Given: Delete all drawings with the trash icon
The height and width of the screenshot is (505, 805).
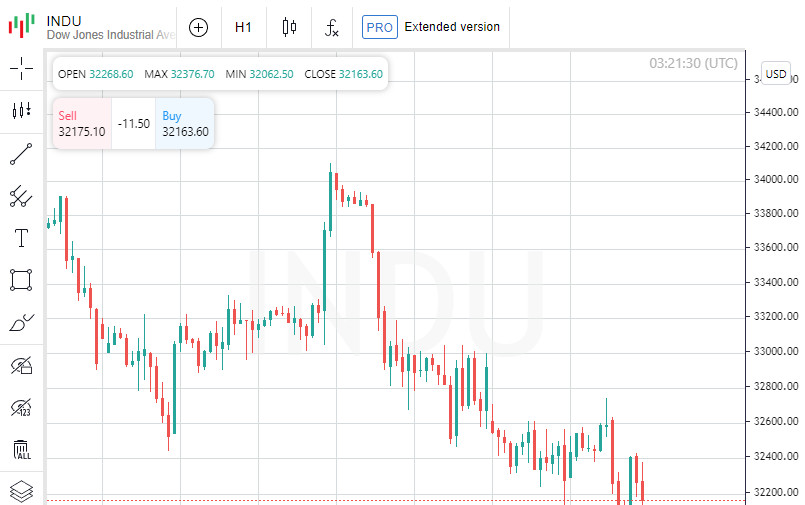Looking at the screenshot, I should click(x=21, y=450).
